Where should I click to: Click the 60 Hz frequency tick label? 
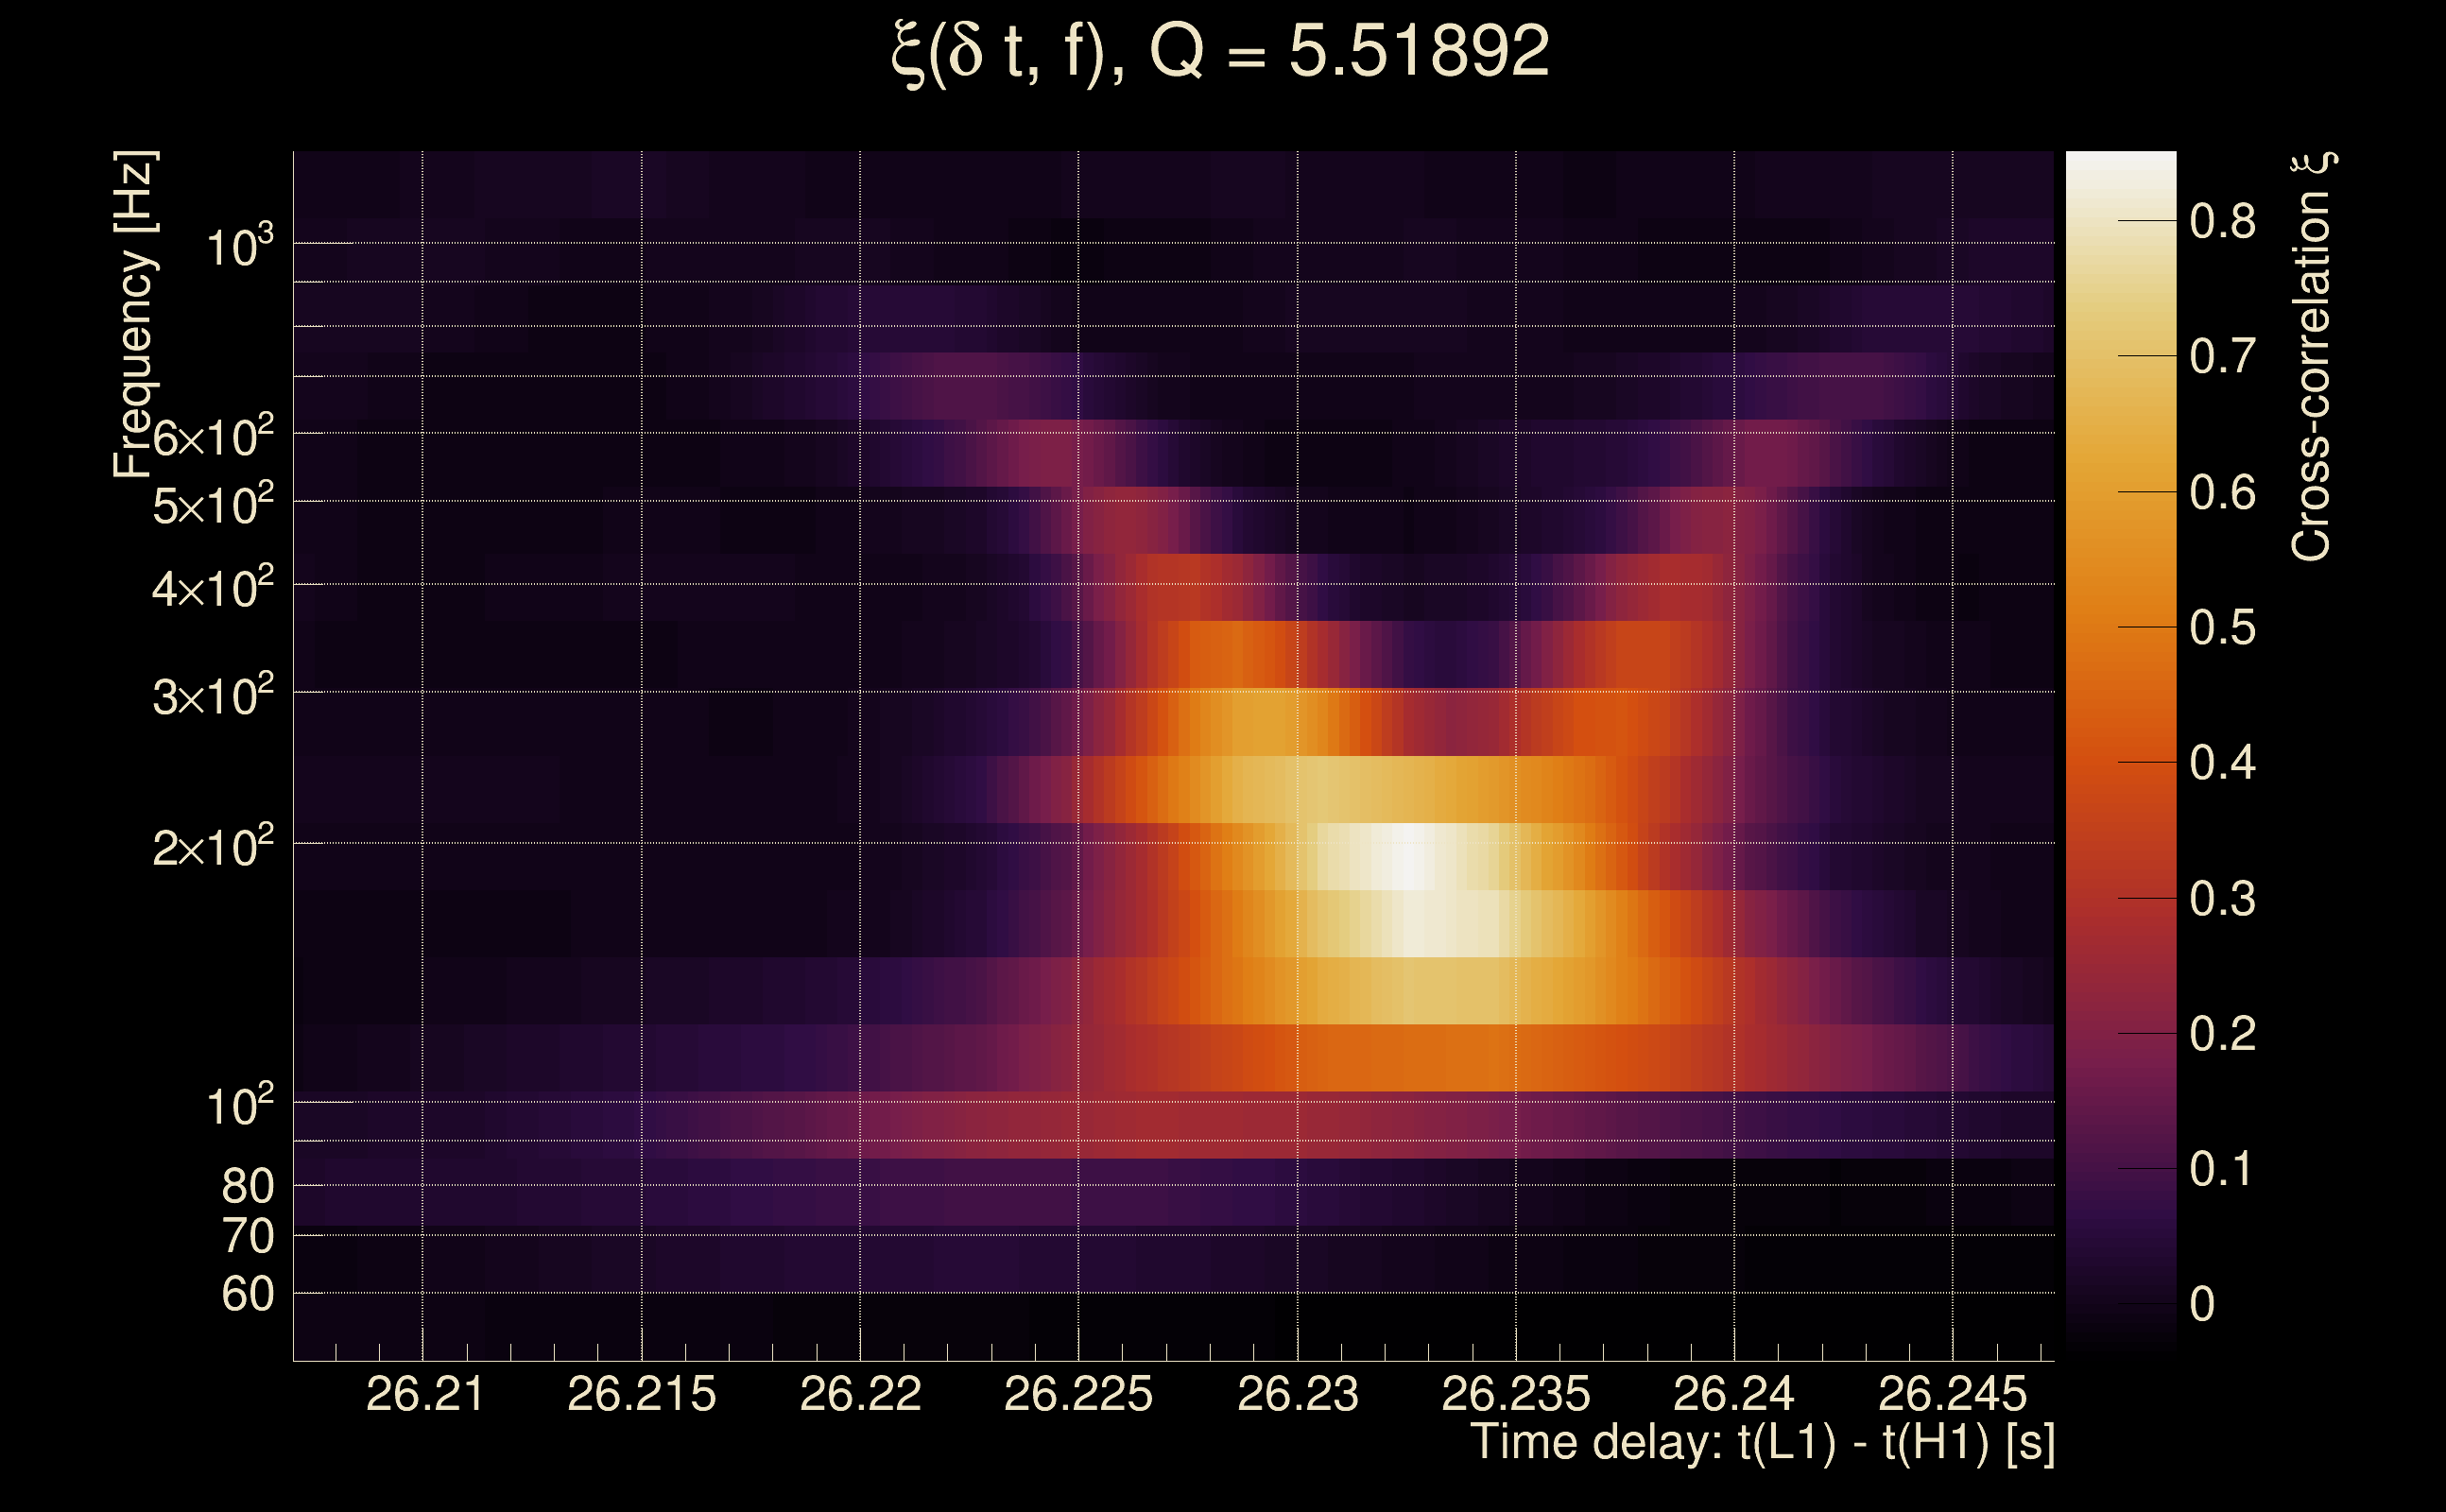[248, 1294]
